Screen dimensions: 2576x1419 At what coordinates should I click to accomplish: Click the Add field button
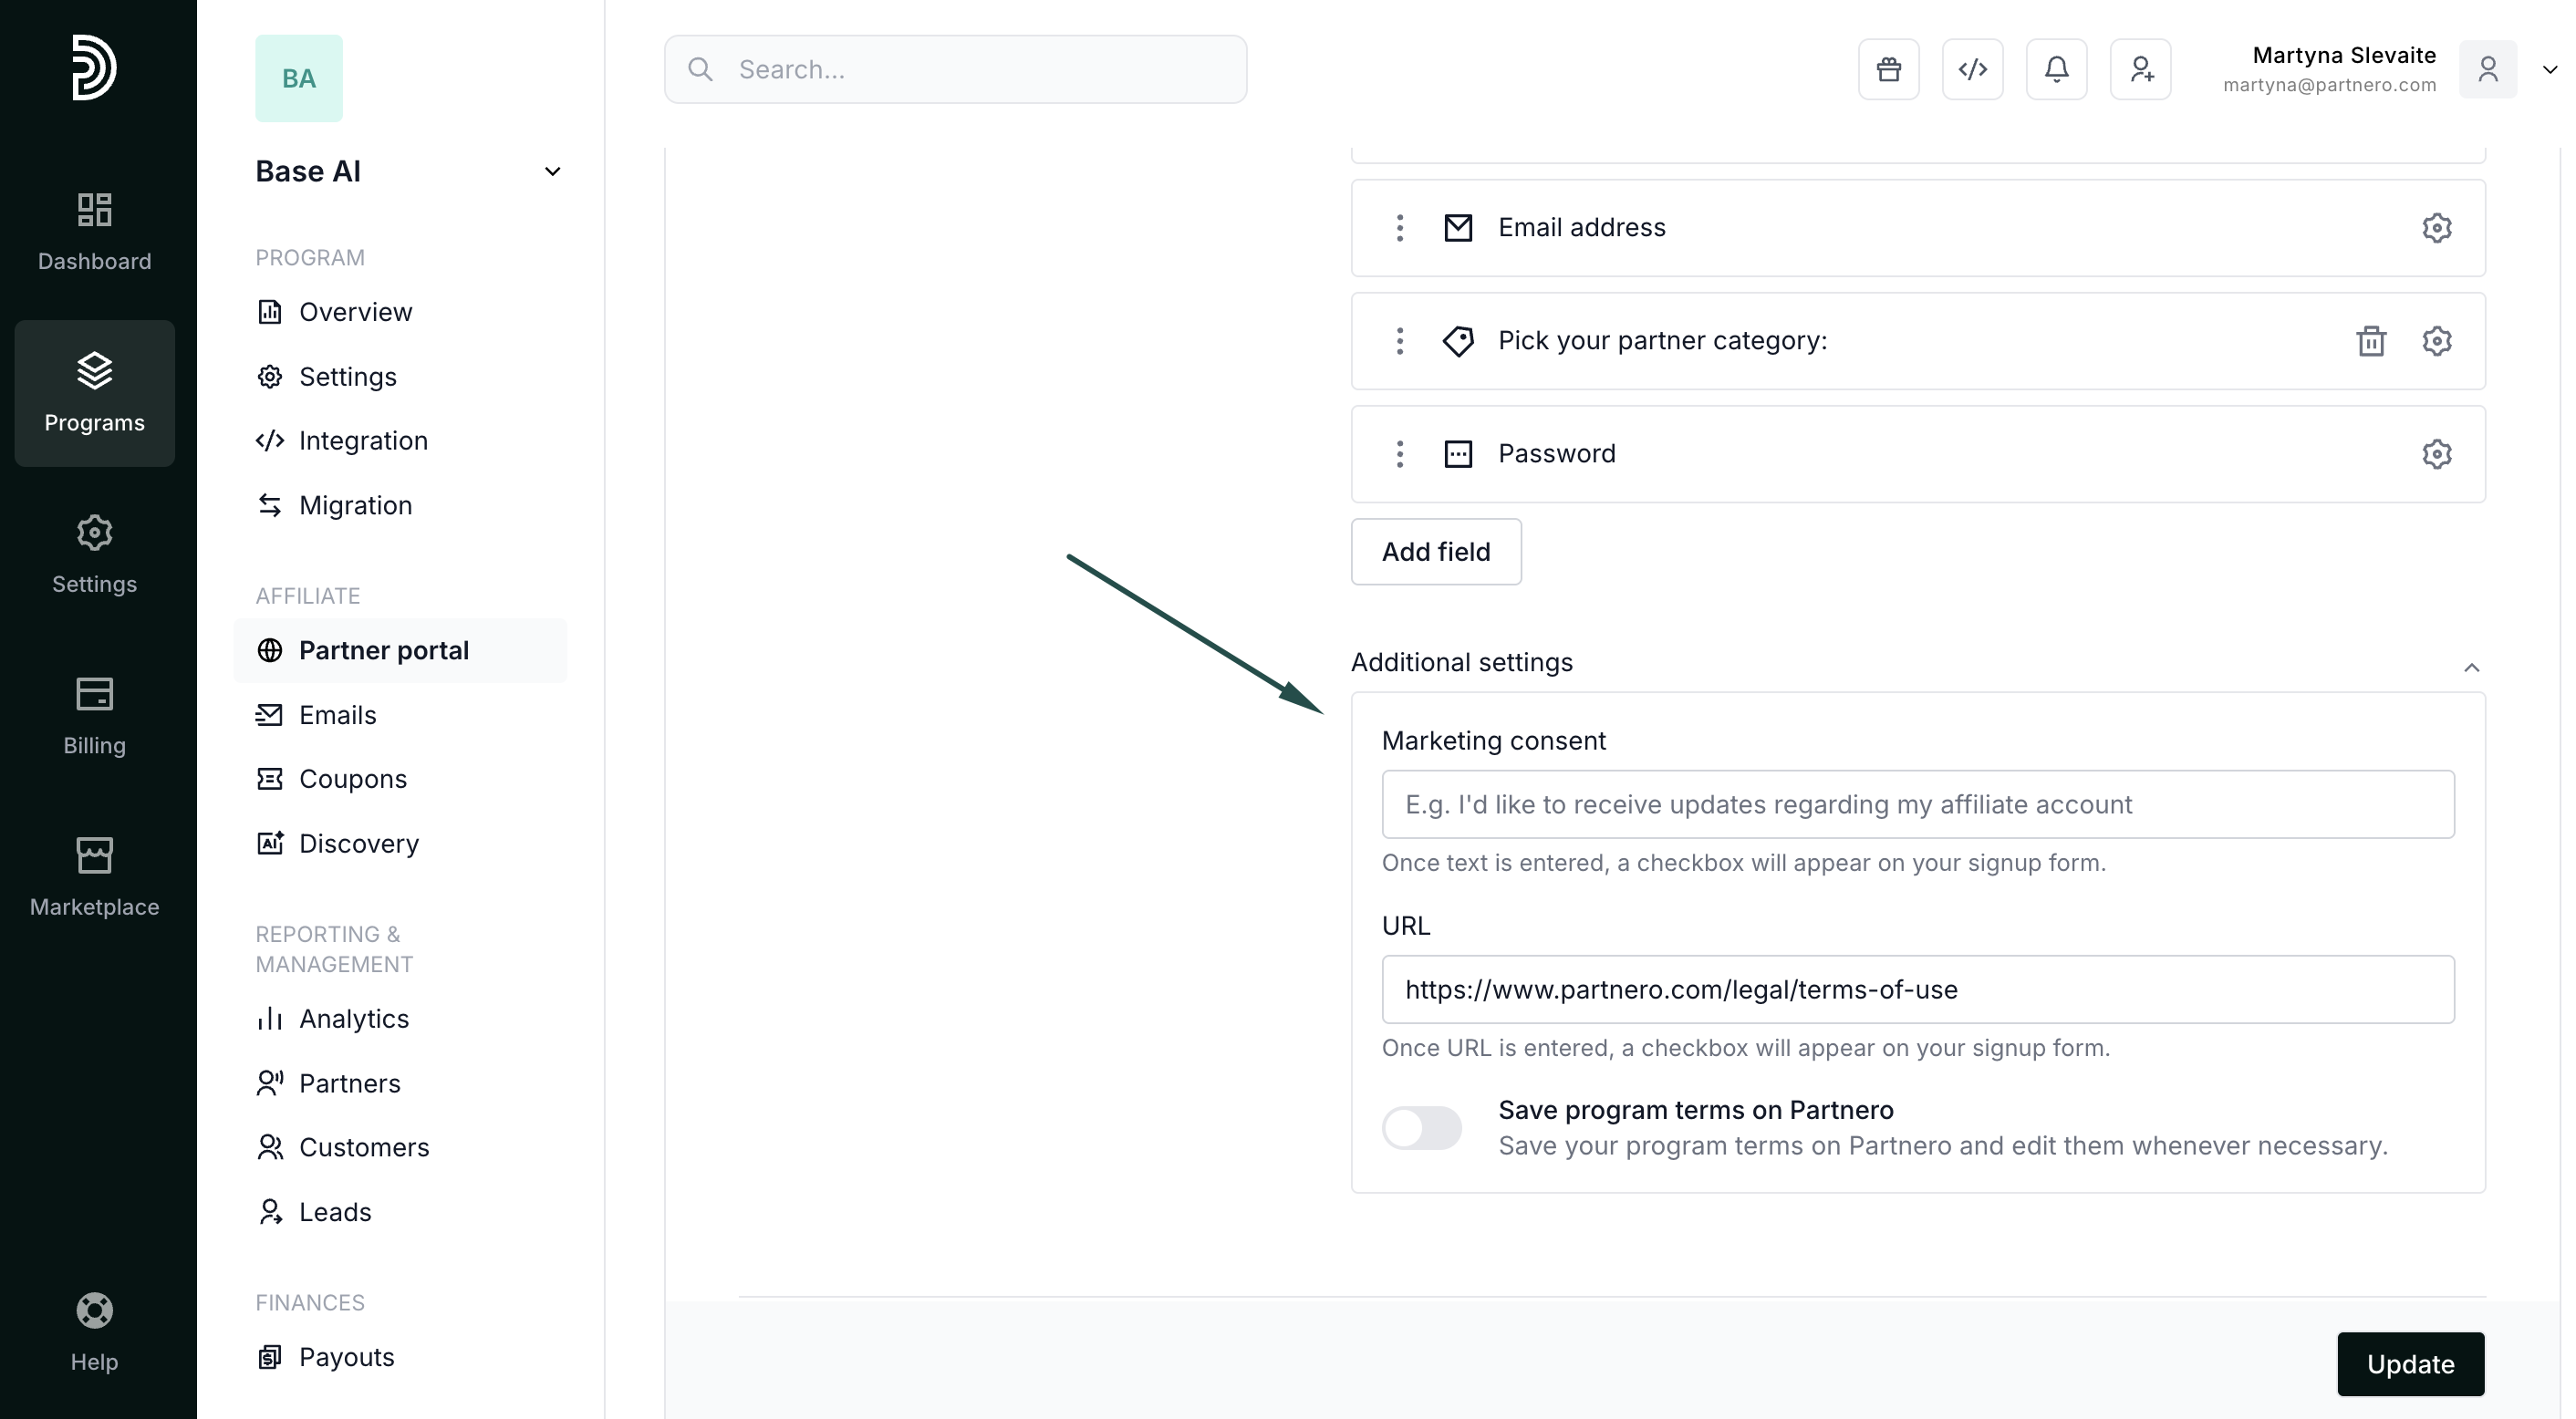(x=1435, y=552)
